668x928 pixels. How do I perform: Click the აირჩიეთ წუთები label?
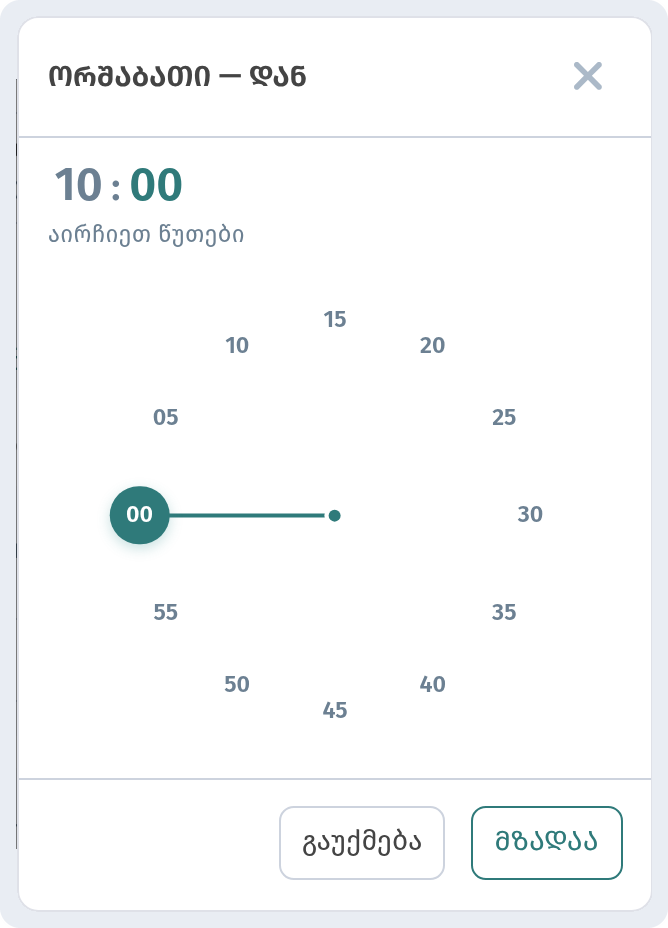pos(146,235)
